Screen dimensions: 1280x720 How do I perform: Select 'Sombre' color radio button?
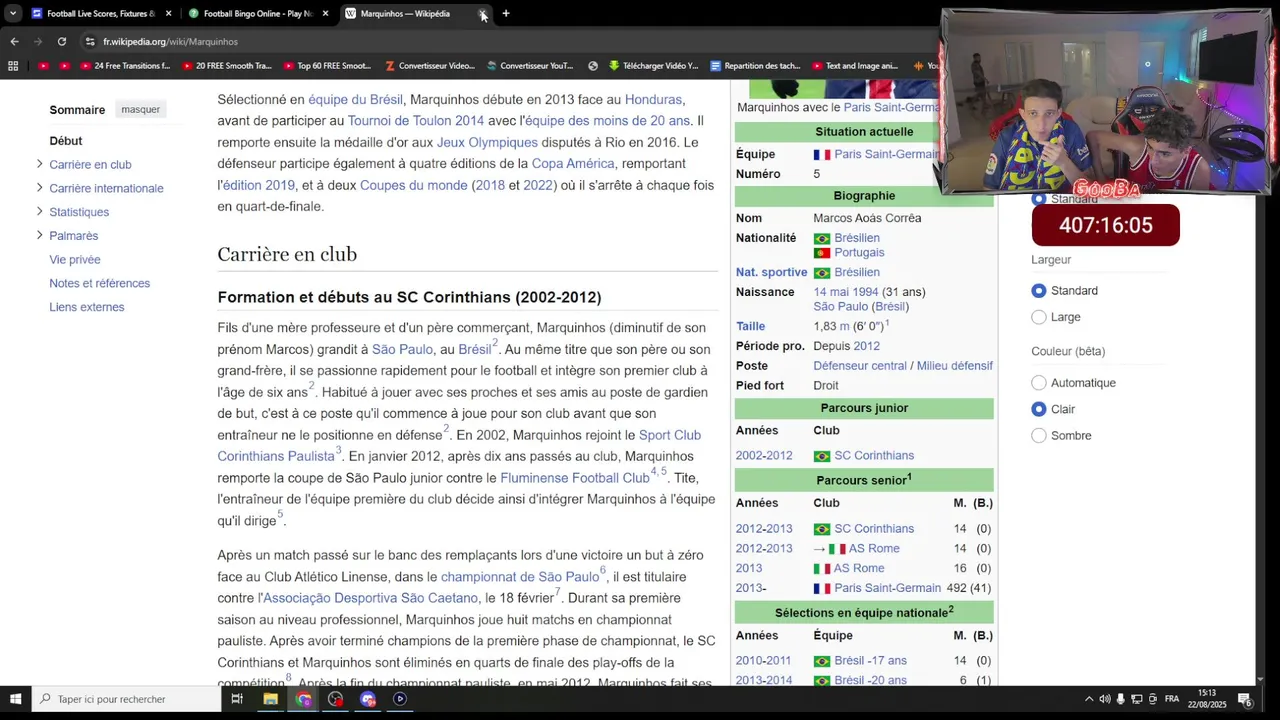point(1039,435)
